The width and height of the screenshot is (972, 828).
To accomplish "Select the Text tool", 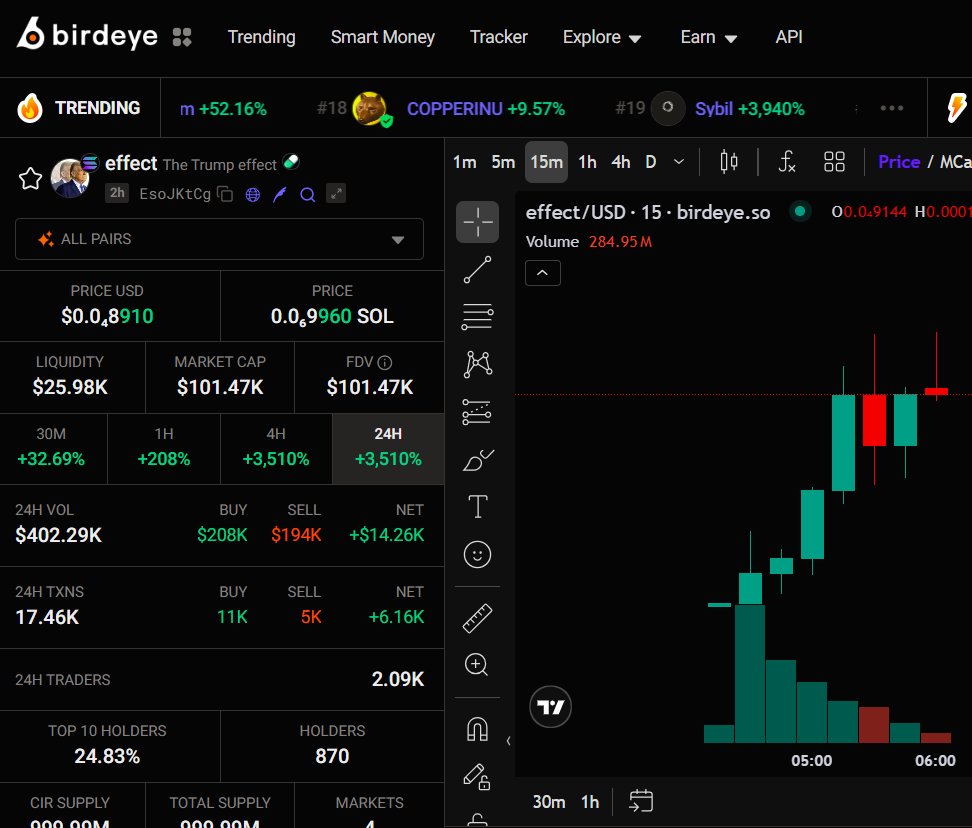I will tap(477, 507).
